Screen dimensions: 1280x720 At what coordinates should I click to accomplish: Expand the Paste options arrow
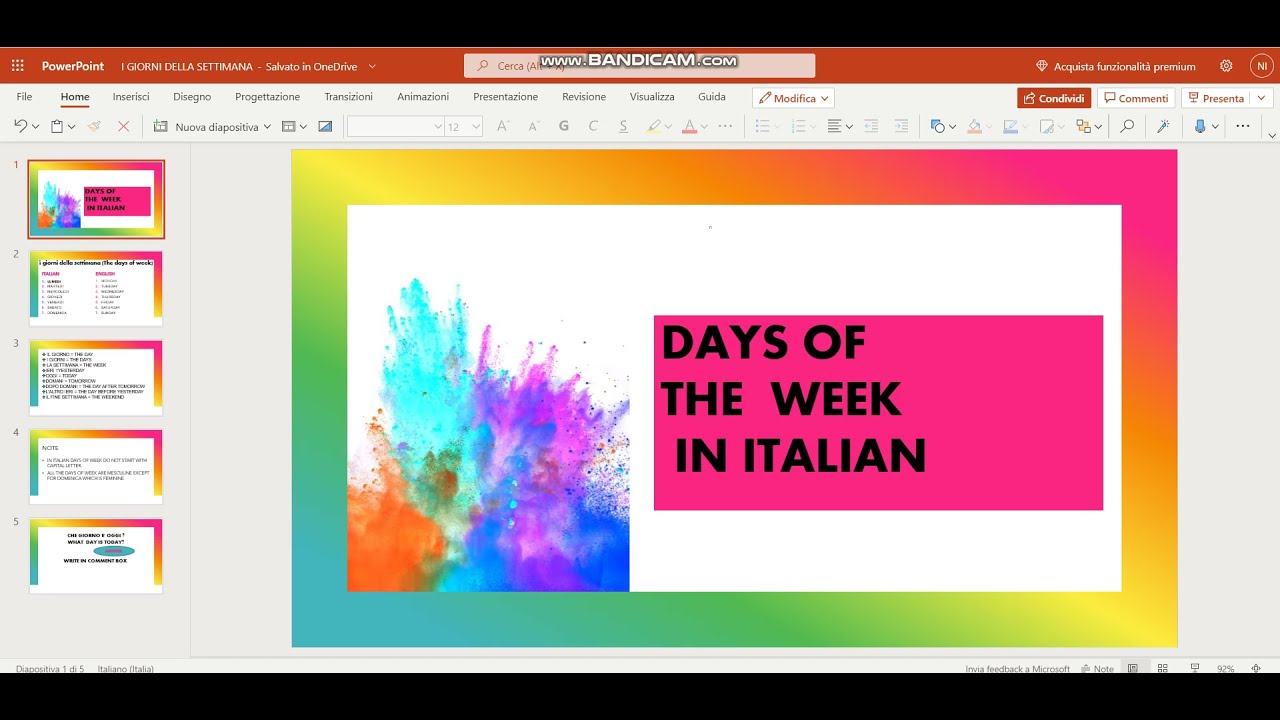pos(72,127)
